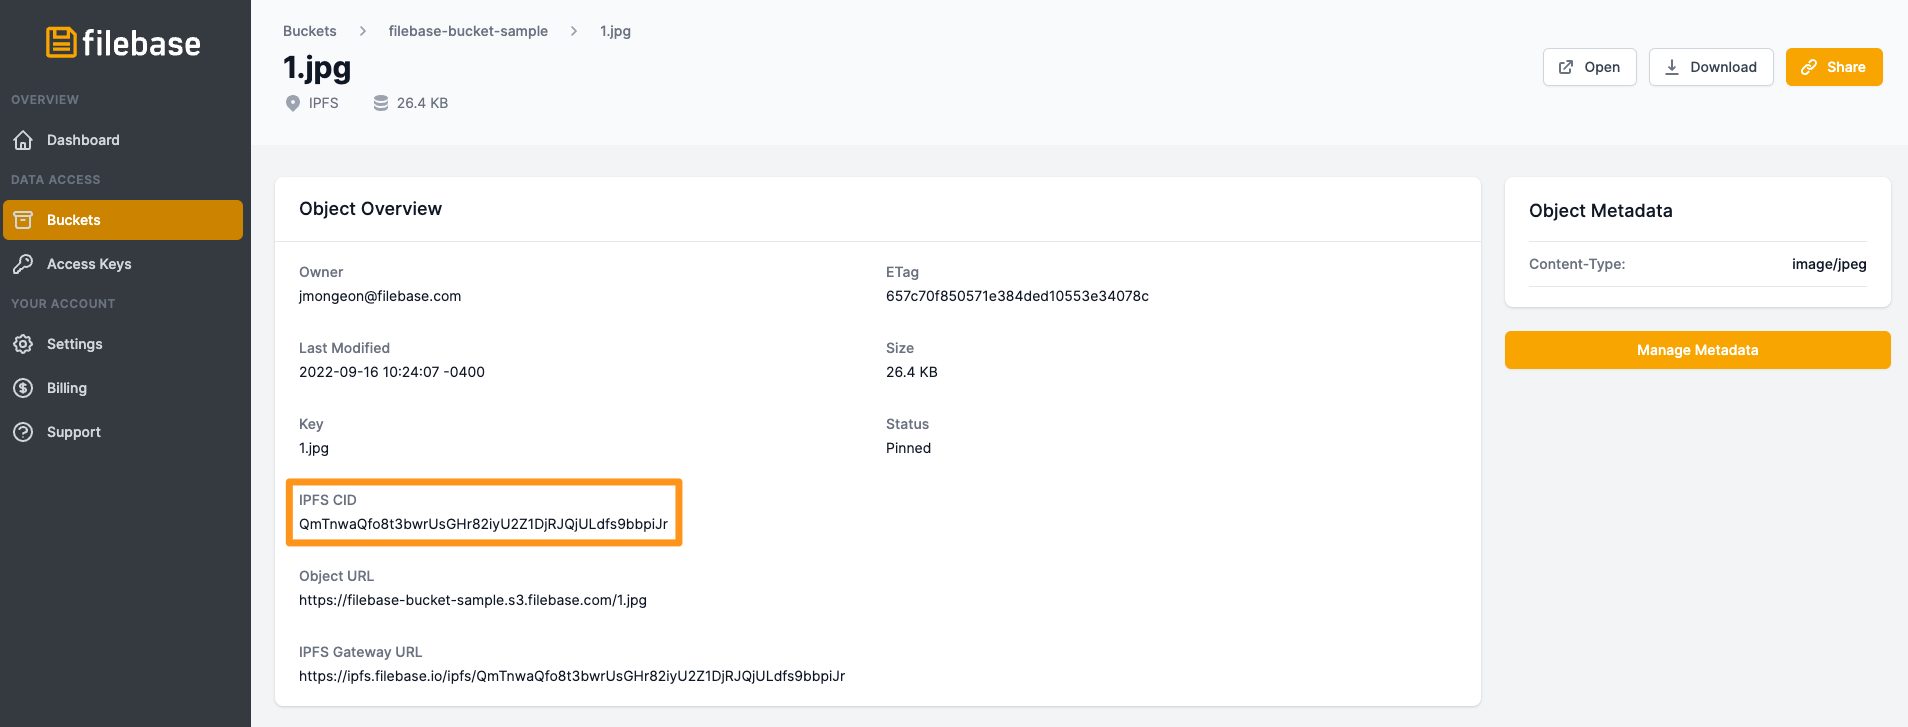Navigate to Settings
The height and width of the screenshot is (727, 1908).
pyautogui.click(x=123, y=344)
